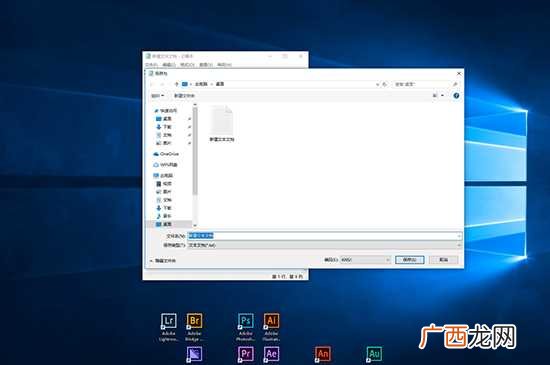Open the file name dropdown arrow
Screen dimensions: 550x365
459,236
